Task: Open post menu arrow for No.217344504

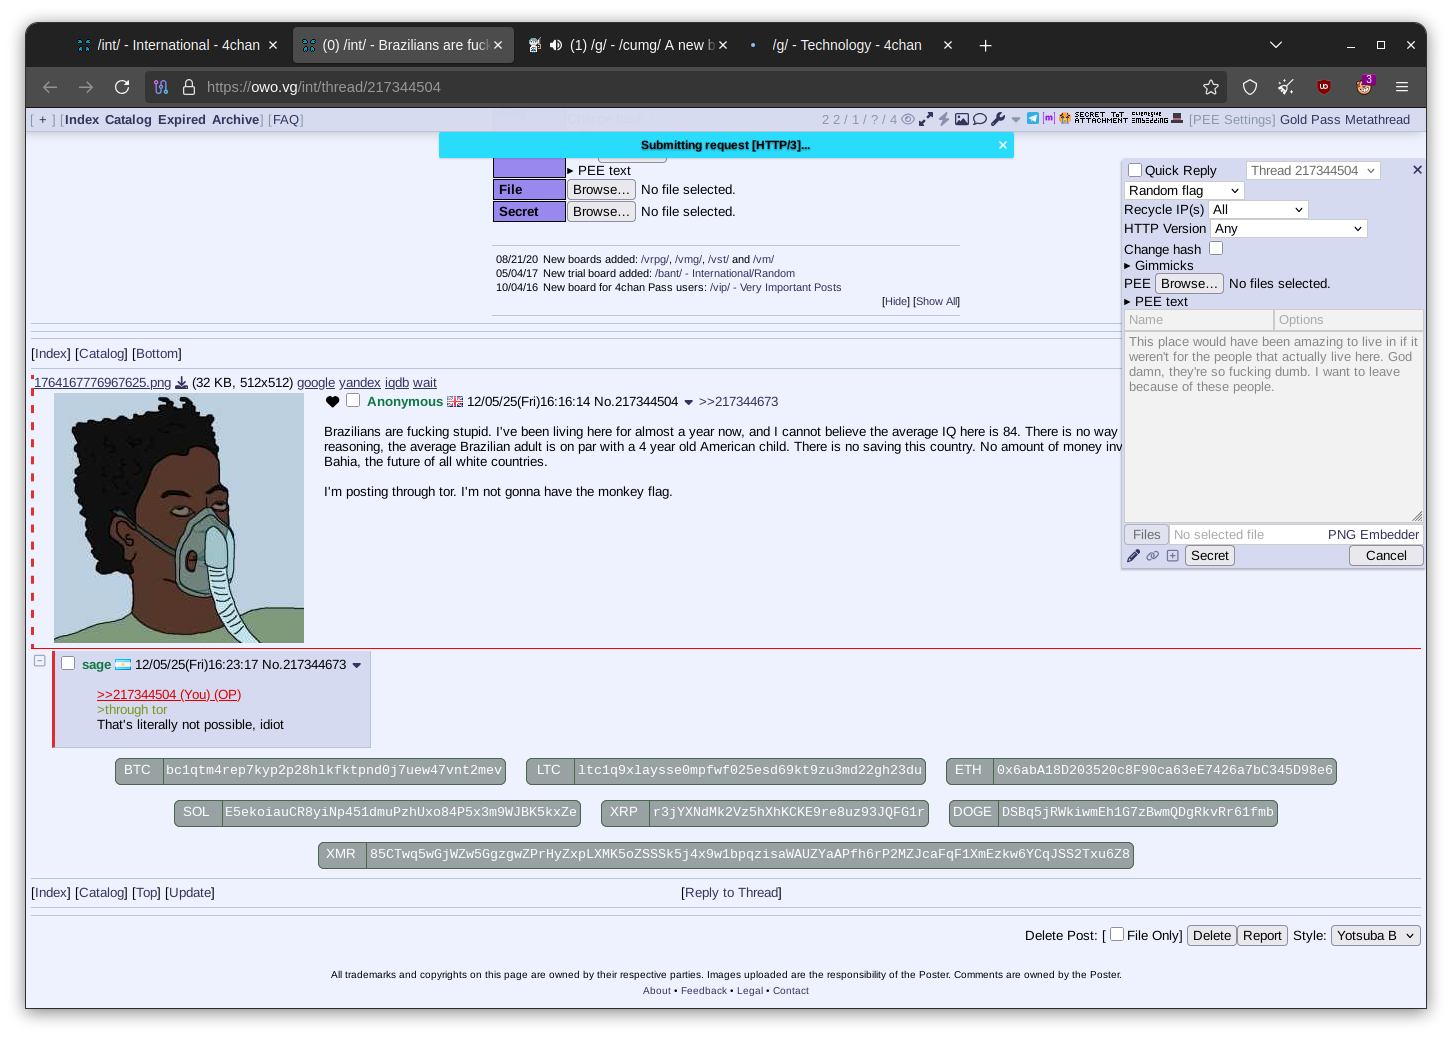Action: pos(688,403)
